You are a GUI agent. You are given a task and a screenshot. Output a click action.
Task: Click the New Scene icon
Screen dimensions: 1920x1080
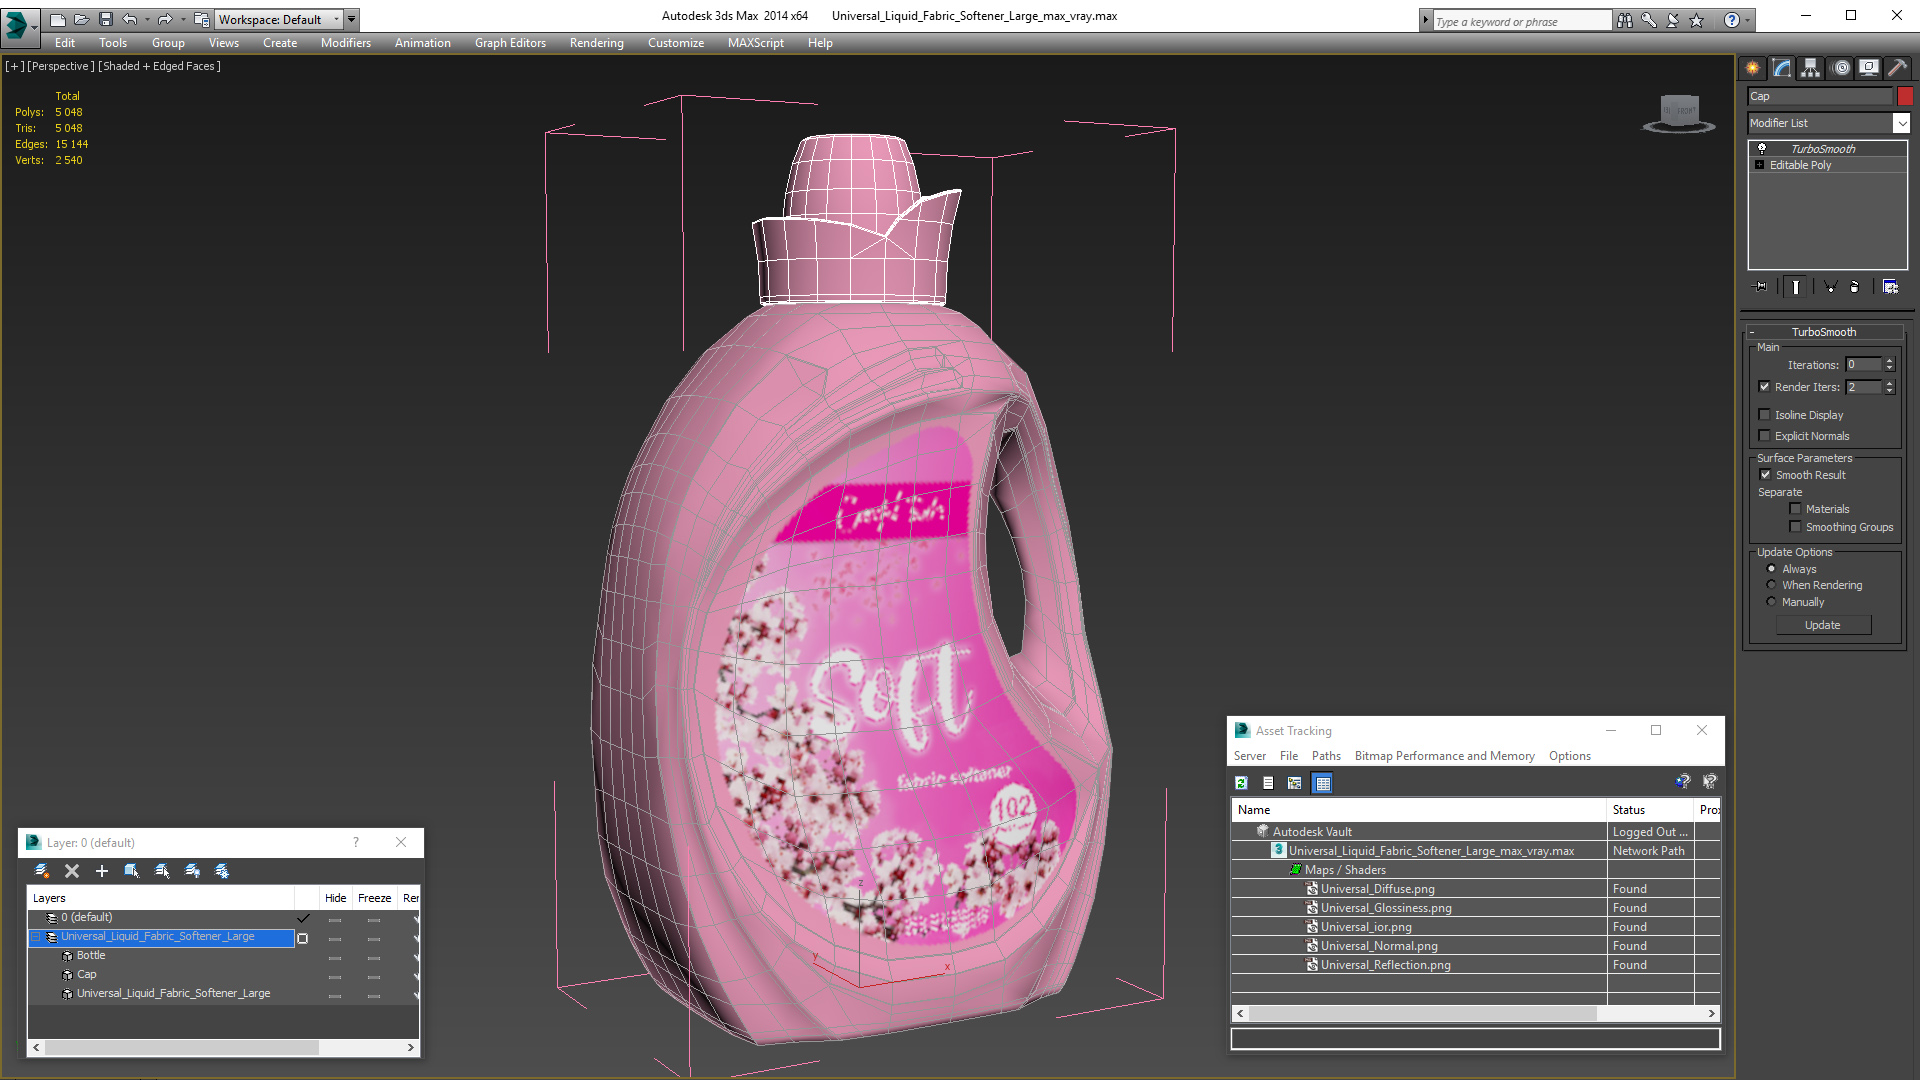(x=57, y=19)
